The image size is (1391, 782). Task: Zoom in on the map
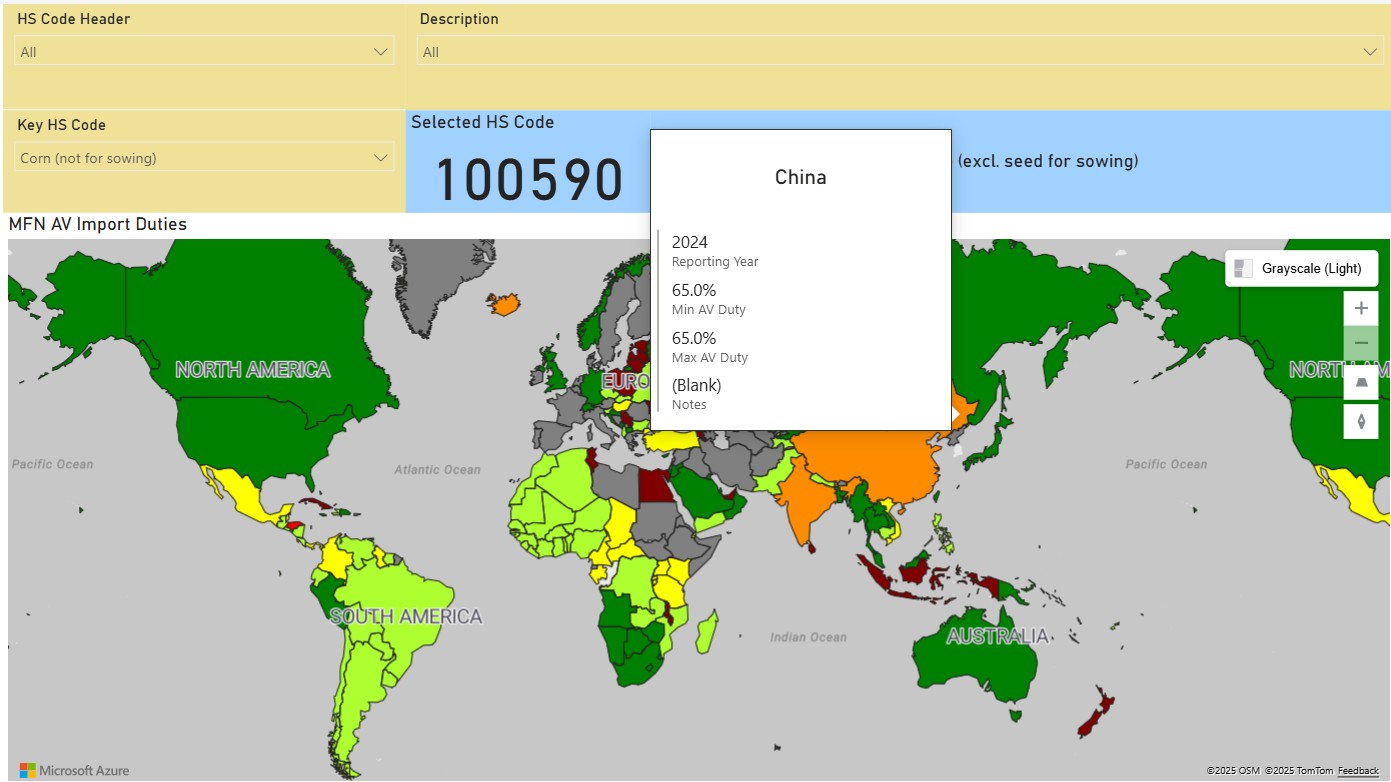(x=1360, y=308)
